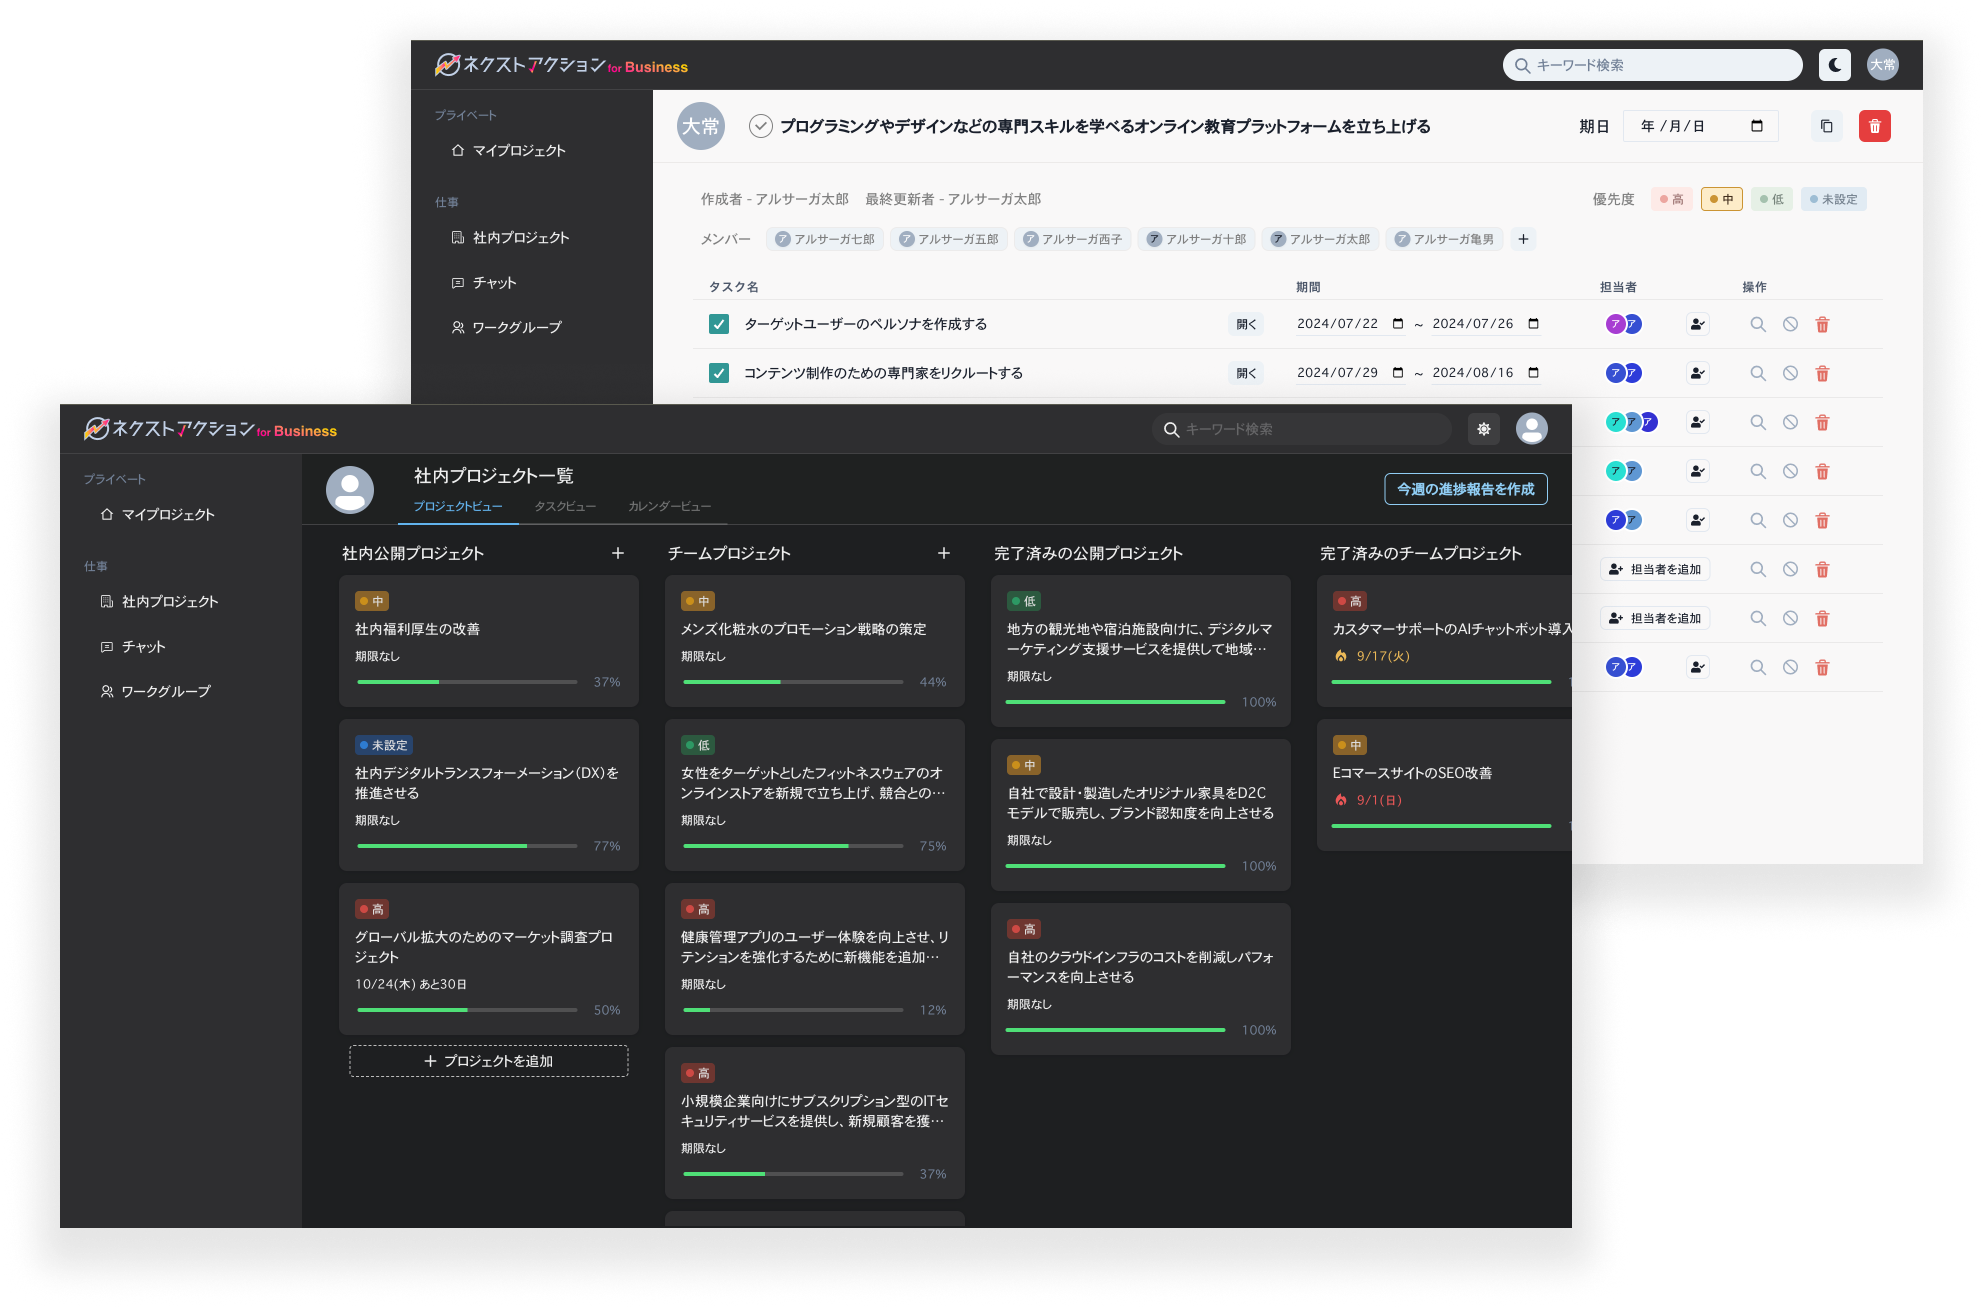Open the 大常 user avatar in back window header

coord(1882,65)
